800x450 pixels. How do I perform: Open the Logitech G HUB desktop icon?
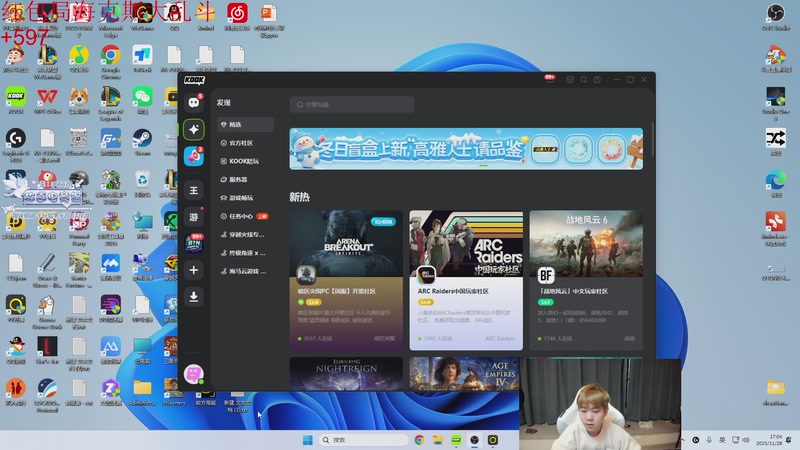tap(16, 145)
